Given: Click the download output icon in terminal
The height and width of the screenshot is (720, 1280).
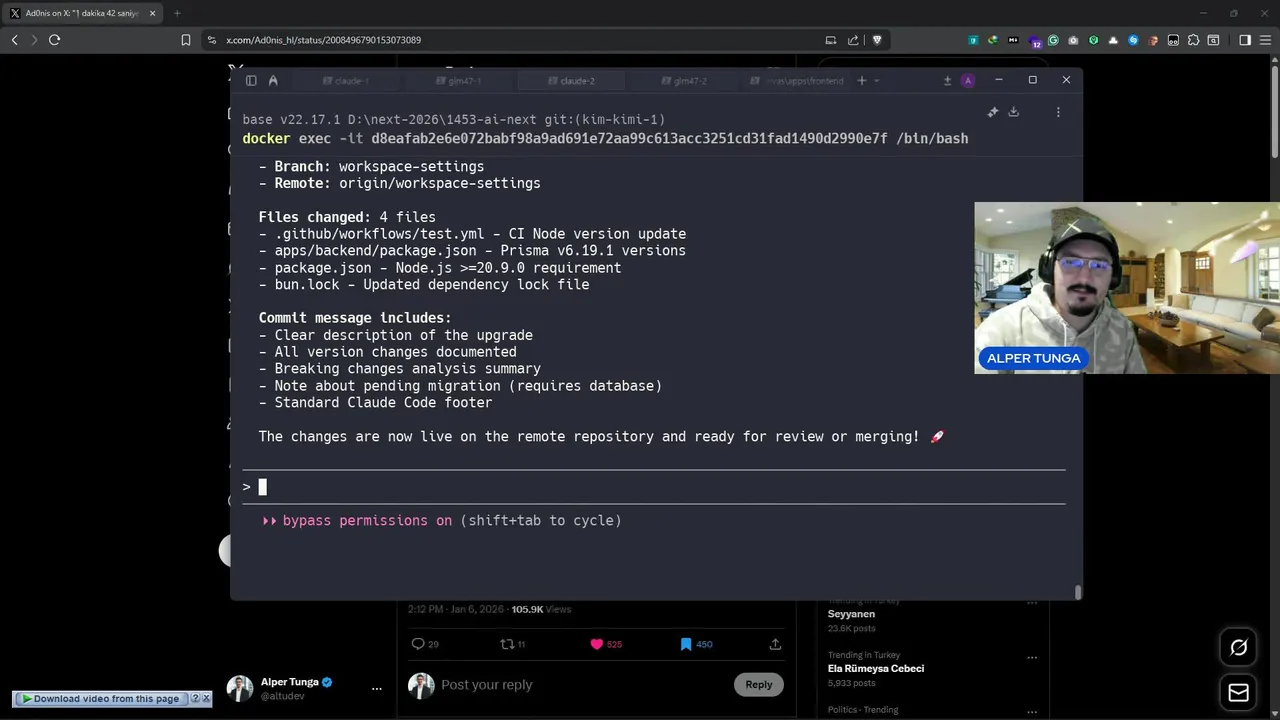Looking at the screenshot, I should click(x=1013, y=112).
